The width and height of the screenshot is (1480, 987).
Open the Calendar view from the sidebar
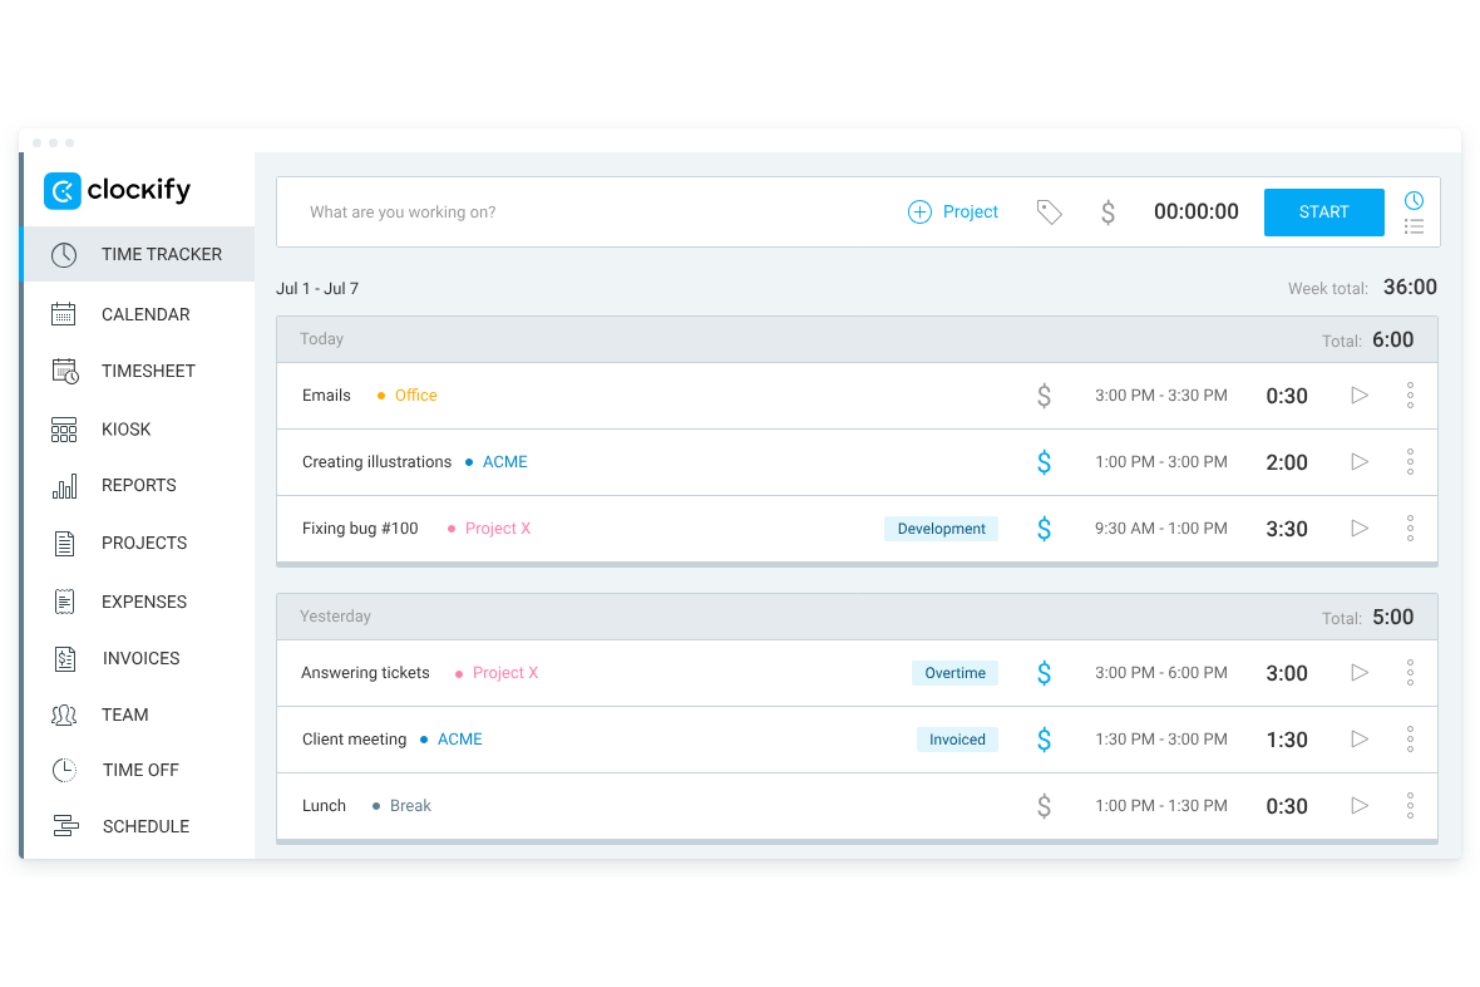coord(145,314)
